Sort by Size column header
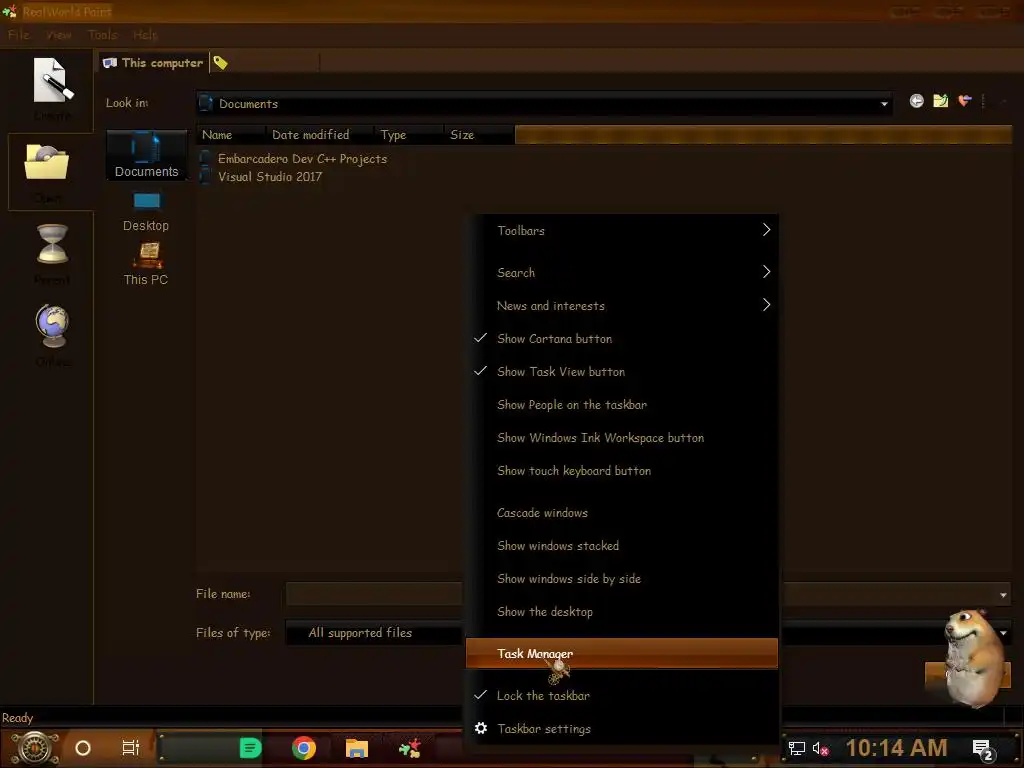The height and width of the screenshot is (768, 1024). [x=479, y=135]
